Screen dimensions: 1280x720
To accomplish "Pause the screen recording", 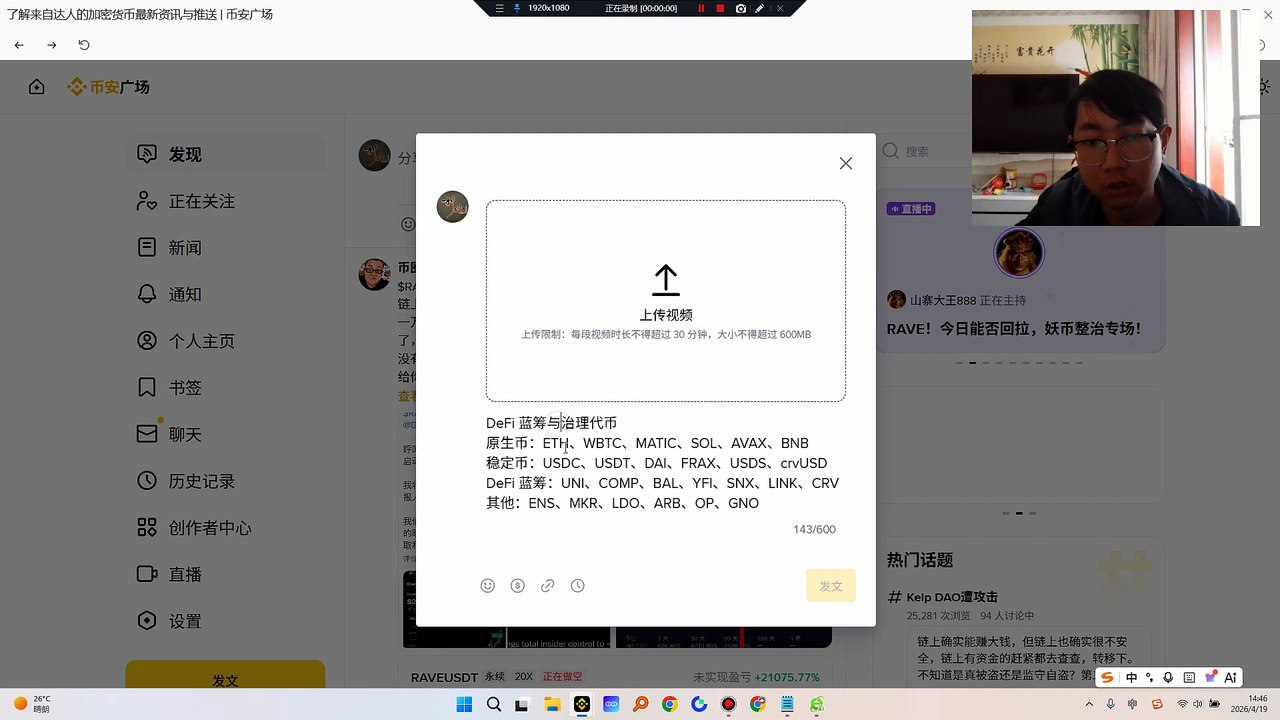I will 701,8.
